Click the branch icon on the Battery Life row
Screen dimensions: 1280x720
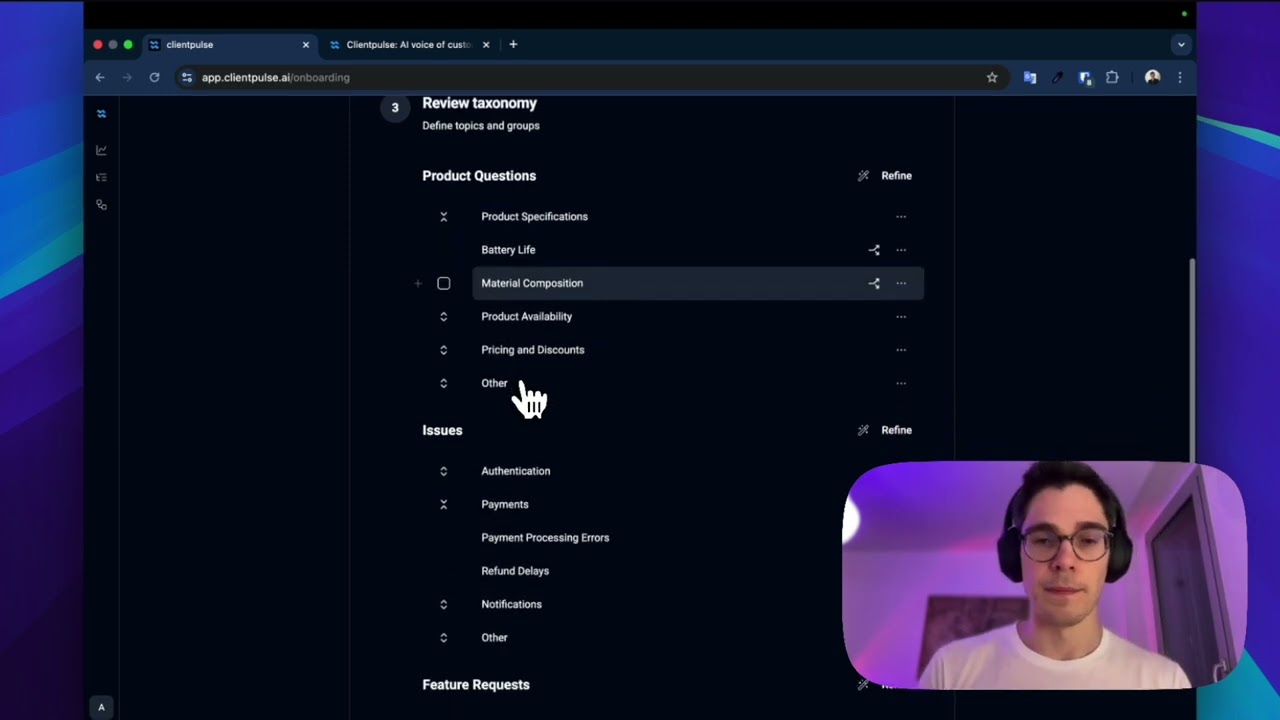coord(874,250)
